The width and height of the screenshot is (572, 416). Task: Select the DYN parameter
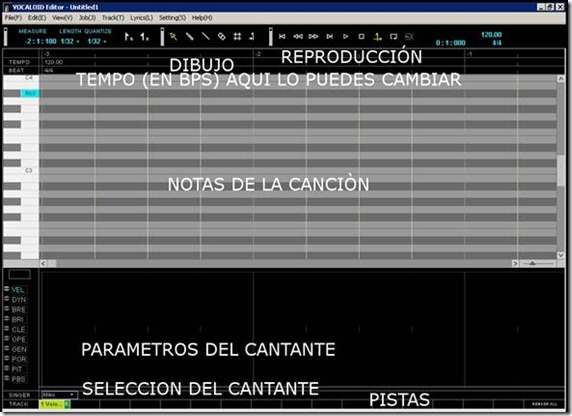point(19,300)
